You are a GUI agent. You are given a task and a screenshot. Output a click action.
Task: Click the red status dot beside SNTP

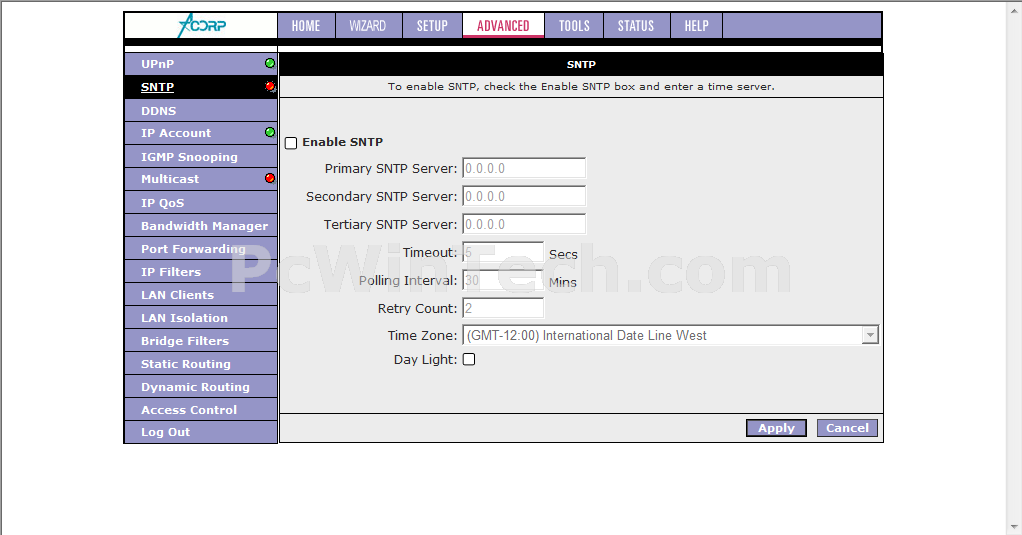270,86
